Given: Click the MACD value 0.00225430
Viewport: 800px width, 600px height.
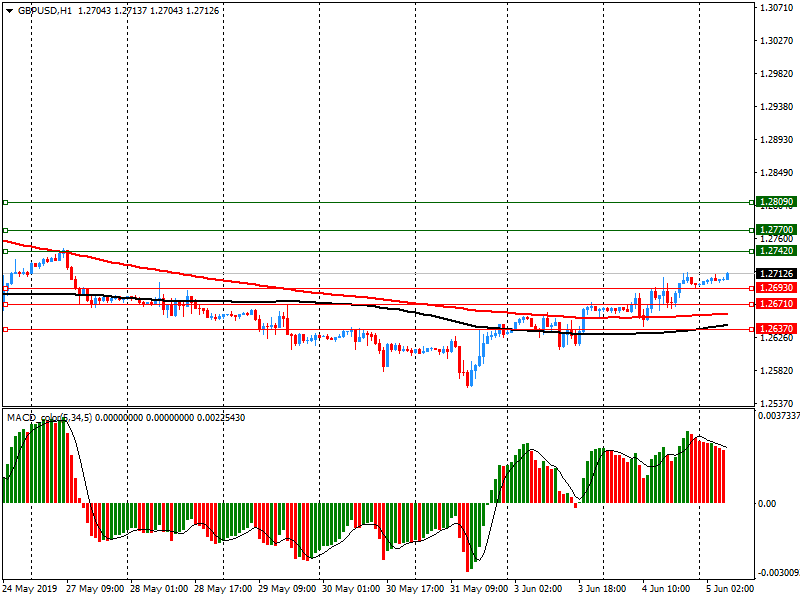Looking at the screenshot, I should pyautogui.click(x=221, y=418).
